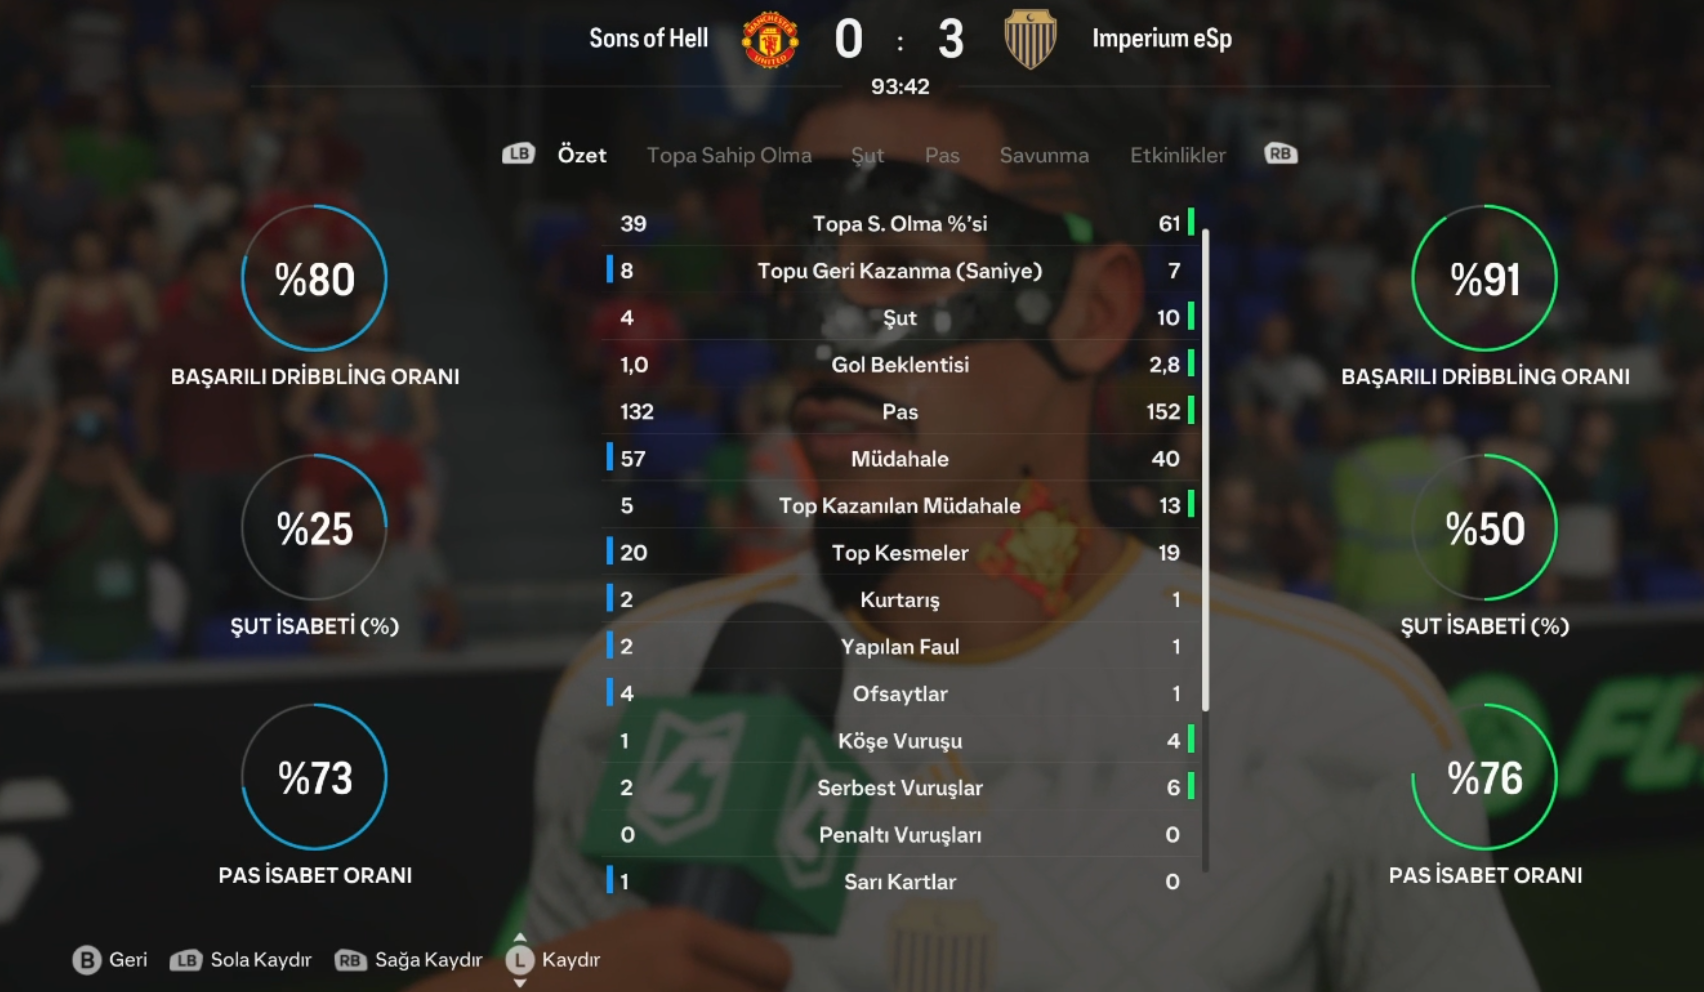This screenshot has width=1704, height=992.
Task: Select the Savunma tab
Action: pos(1044,155)
